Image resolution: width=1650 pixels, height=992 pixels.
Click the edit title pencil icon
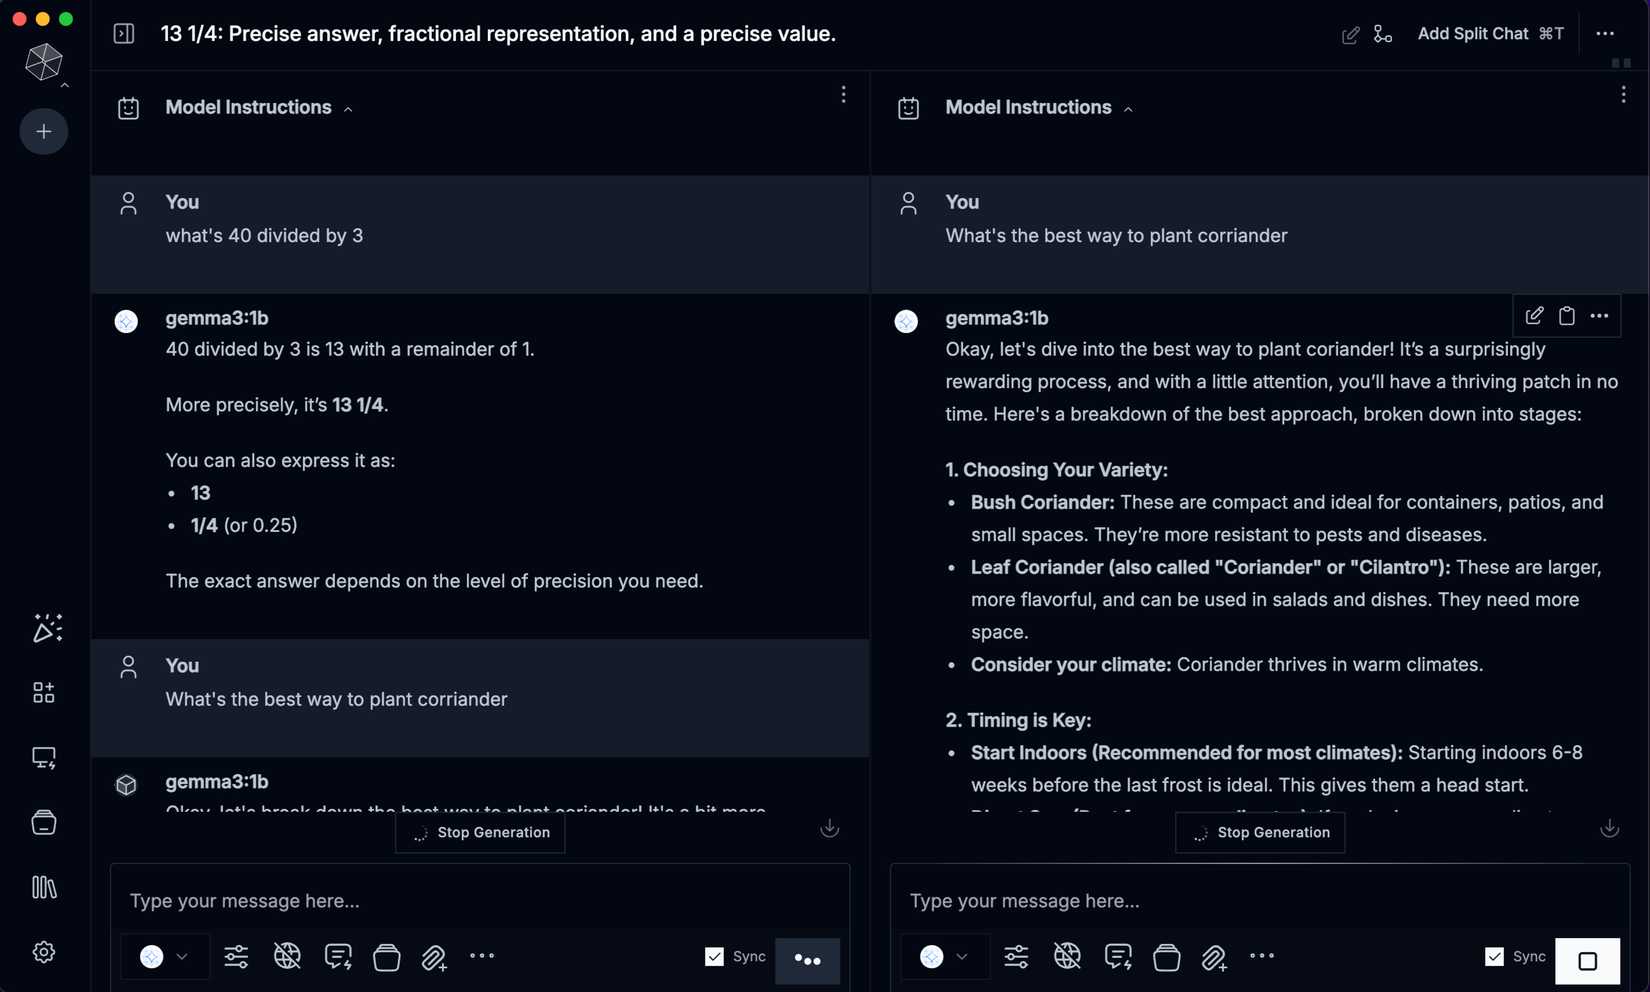tap(1350, 35)
